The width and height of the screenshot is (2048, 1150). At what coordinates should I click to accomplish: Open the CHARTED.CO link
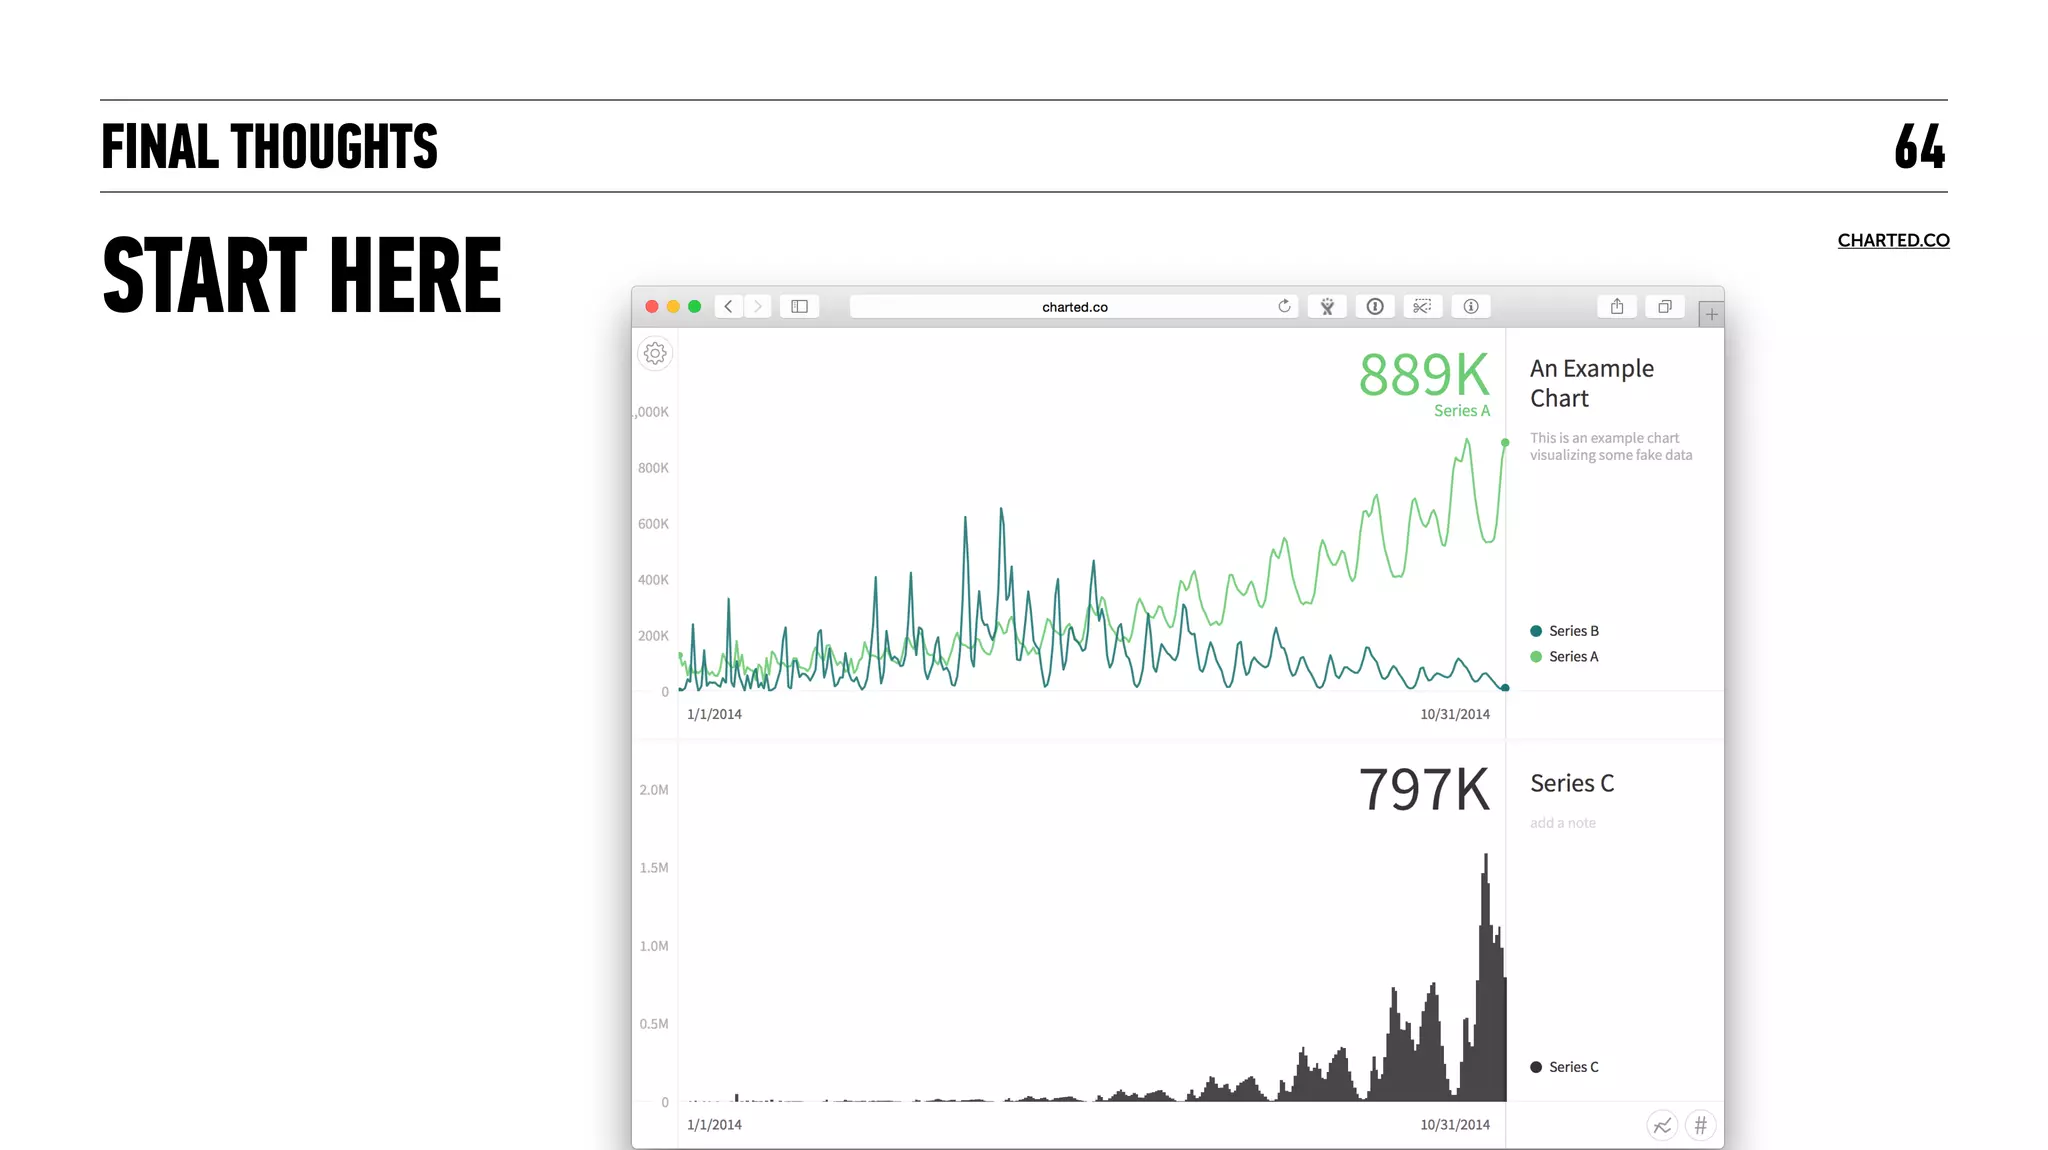point(1893,240)
